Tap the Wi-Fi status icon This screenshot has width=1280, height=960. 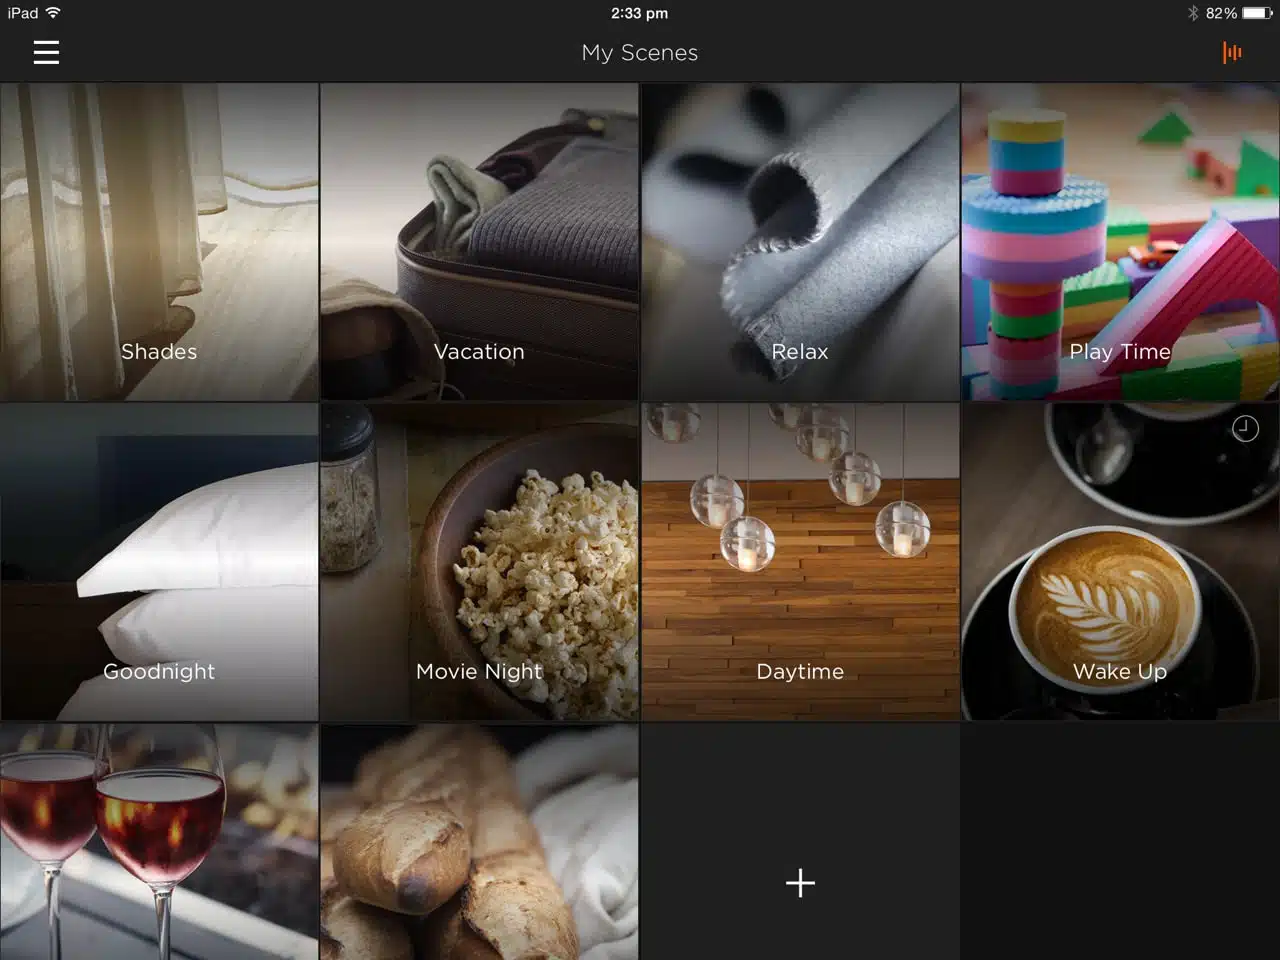53,13
